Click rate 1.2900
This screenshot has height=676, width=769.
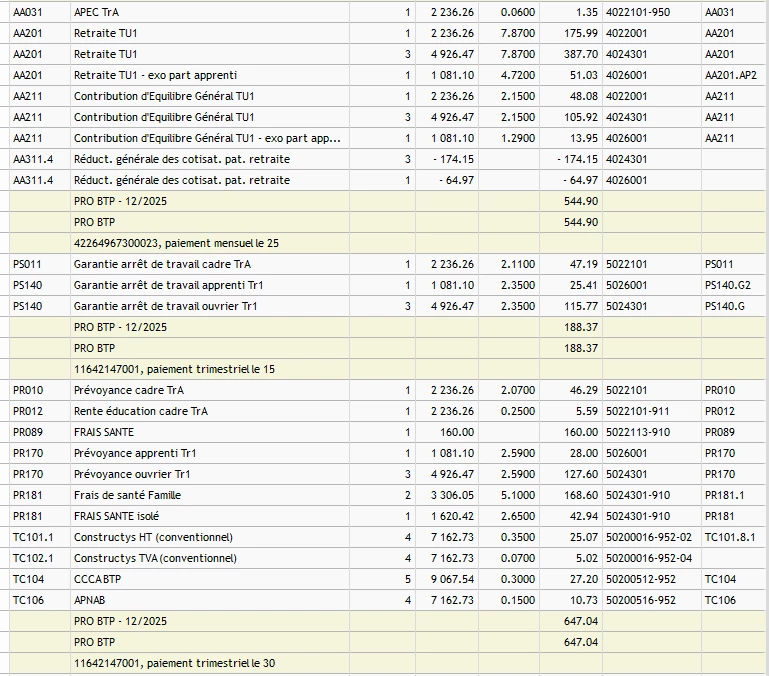coord(518,138)
